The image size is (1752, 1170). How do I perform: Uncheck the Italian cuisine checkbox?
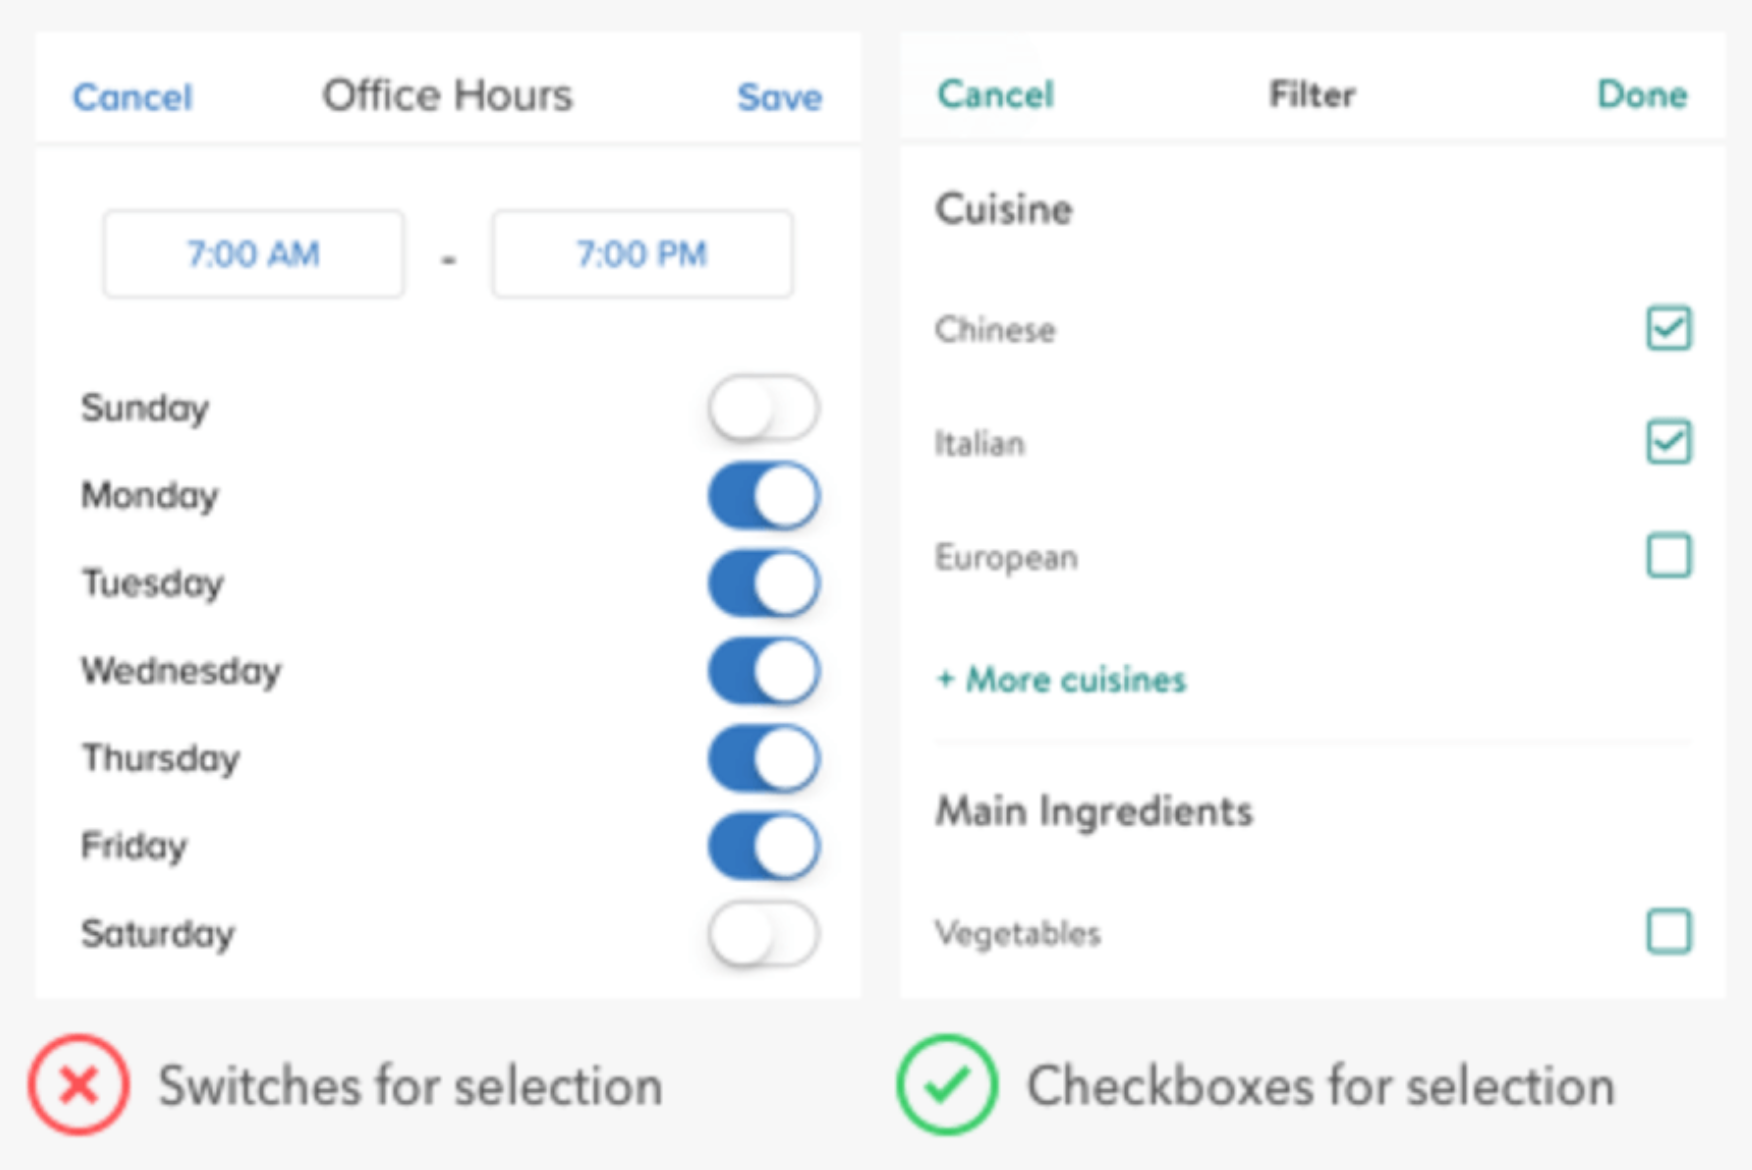pyautogui.click(x=1669, y=442)
